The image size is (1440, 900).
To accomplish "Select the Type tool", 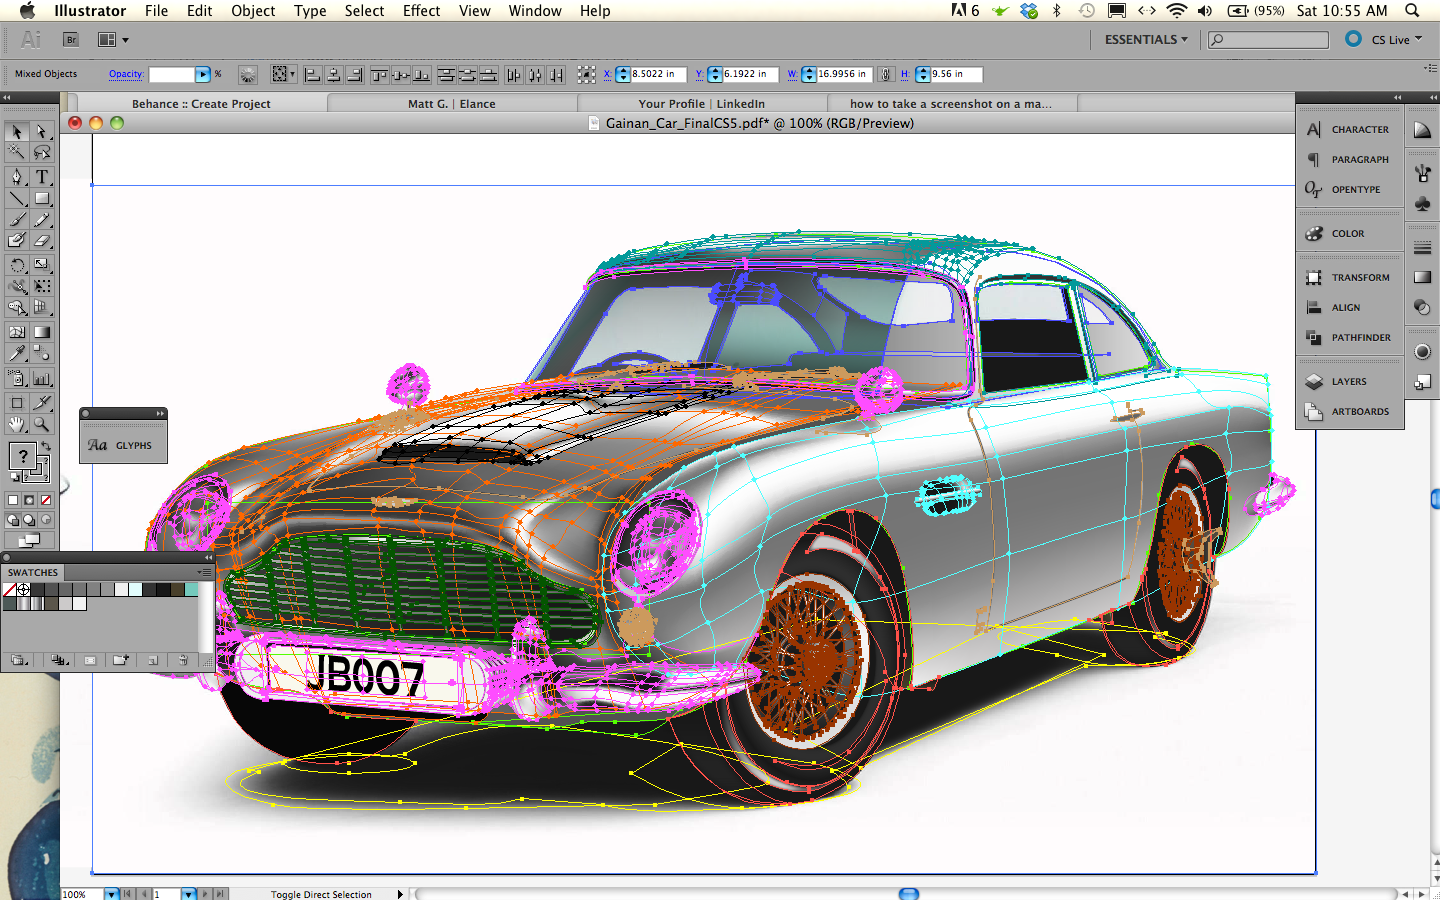I will (x=42, y=177).
